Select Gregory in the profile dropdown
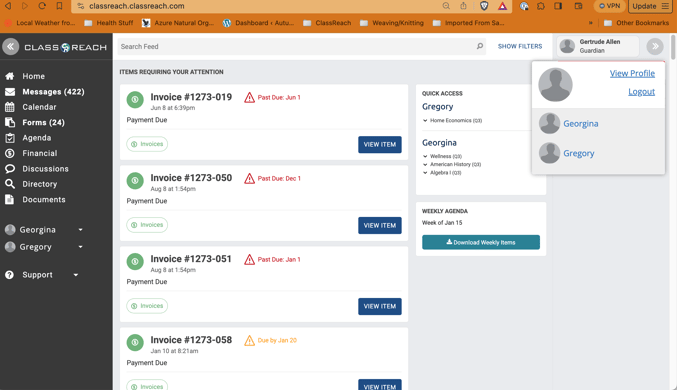Viewport: 677px width, 390px height. point(579,153)
